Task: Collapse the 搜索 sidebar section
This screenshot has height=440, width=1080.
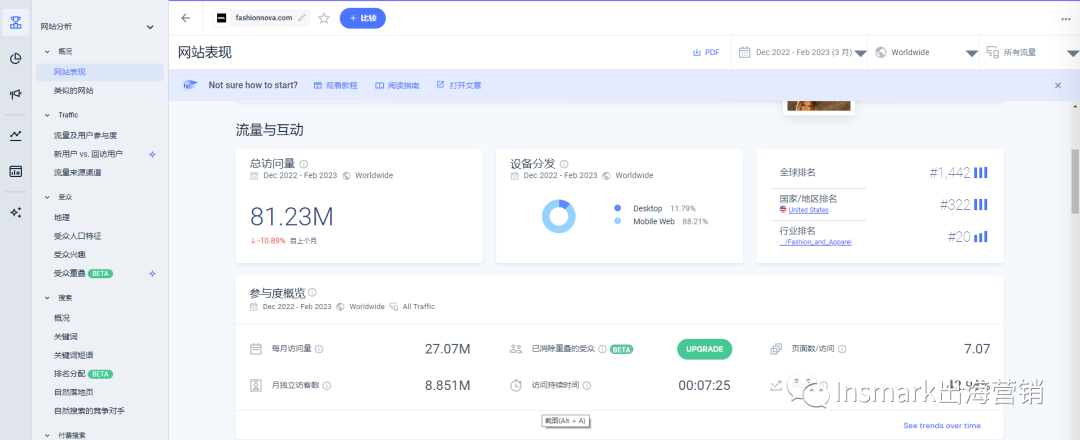Action: click(x=47, y=297)
